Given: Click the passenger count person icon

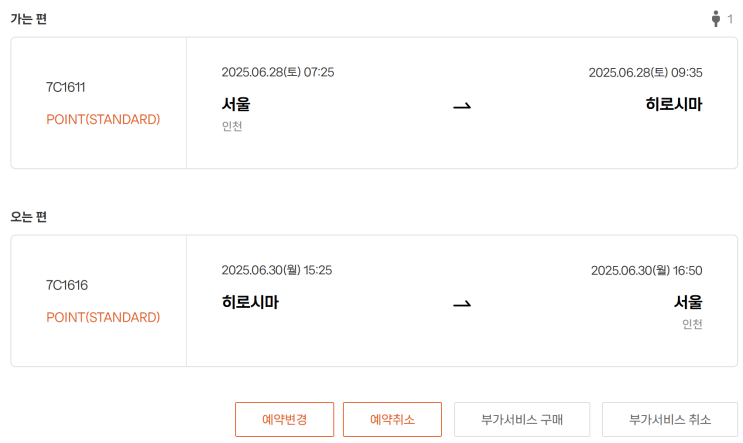Looking at the screenshot, I should point(716,18).
